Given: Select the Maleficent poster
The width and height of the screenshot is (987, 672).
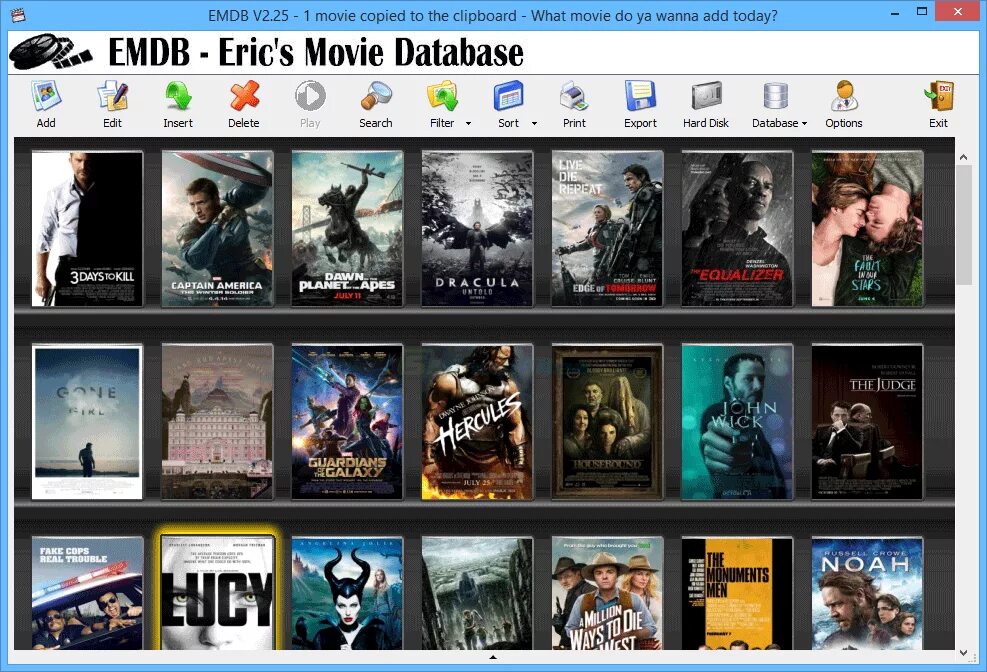Looking at the screenshot, I should point(347,593).
